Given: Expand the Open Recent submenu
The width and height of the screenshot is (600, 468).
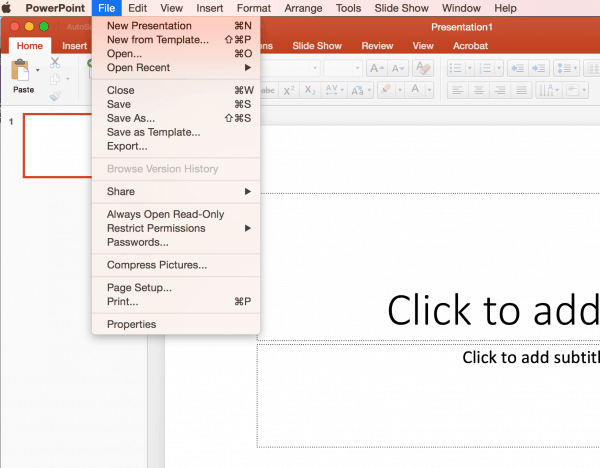Looking at the screenshot, I should pos(176,68).
